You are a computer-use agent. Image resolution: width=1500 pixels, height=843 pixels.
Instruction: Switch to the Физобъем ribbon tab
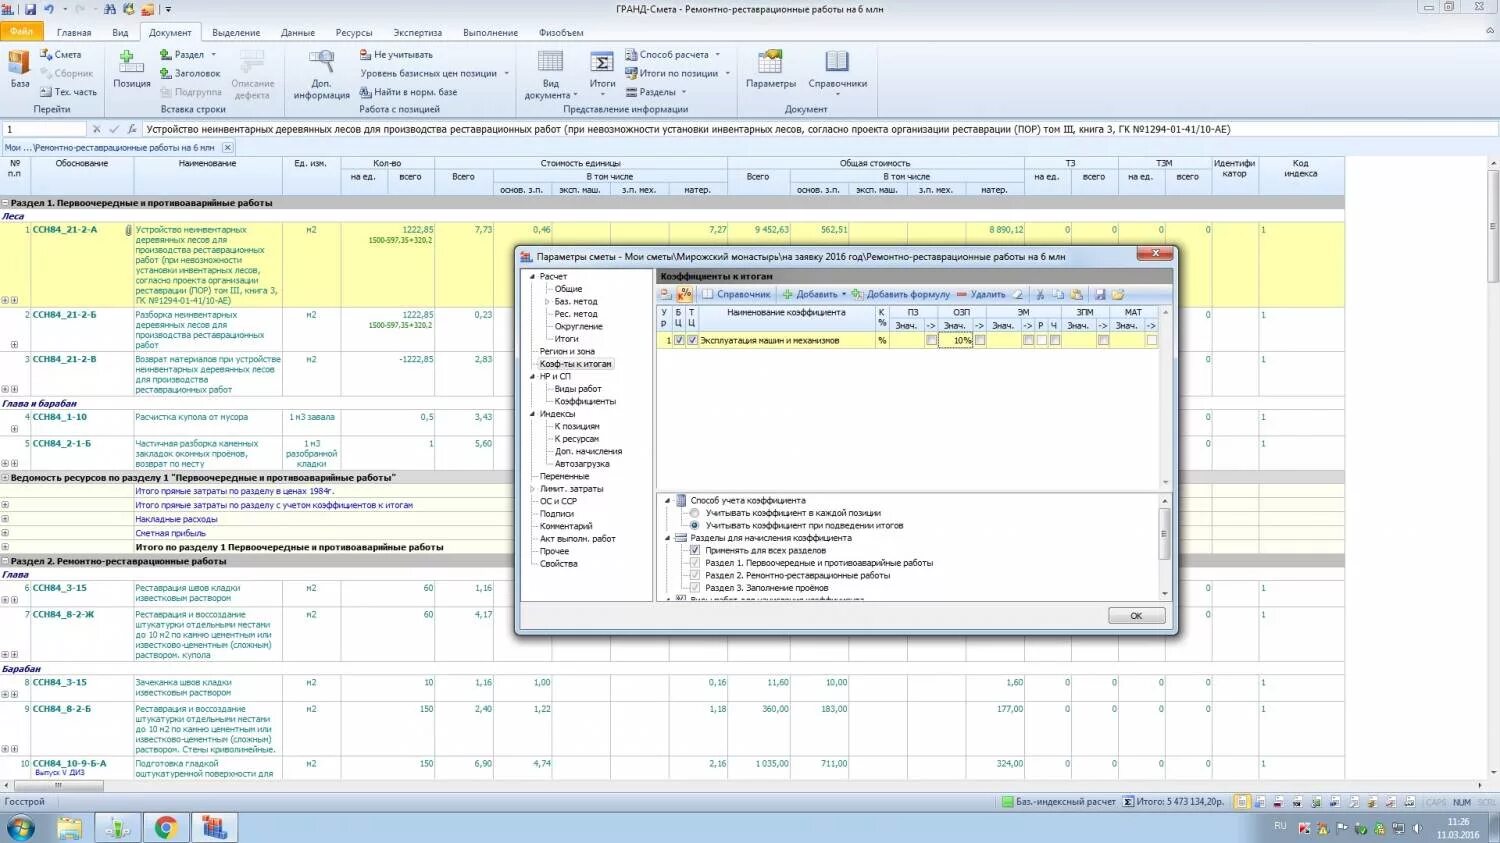tap(561, 32)
